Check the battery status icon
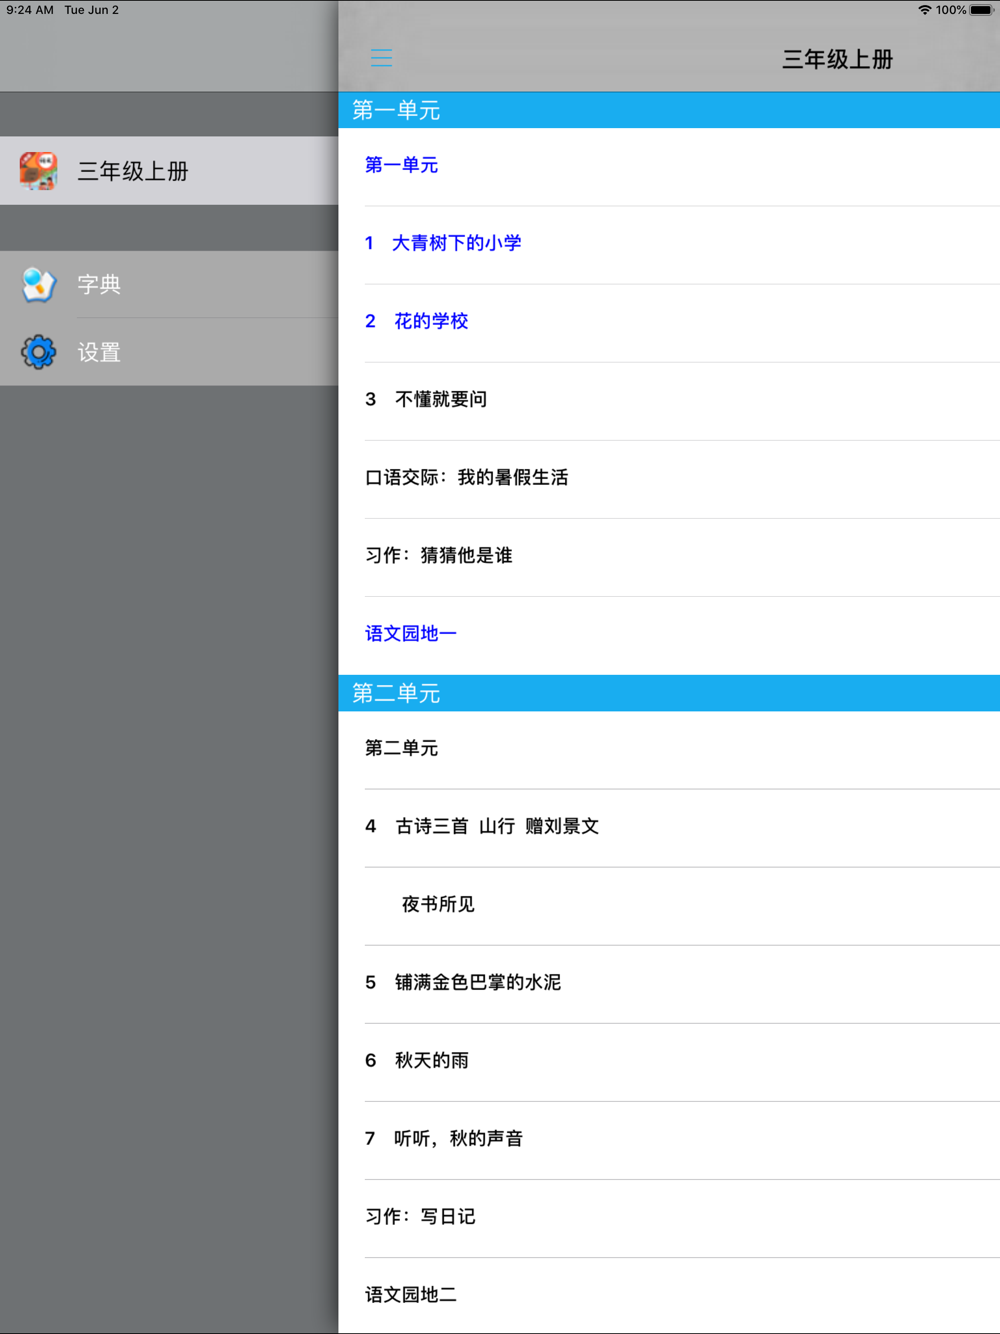 pos(981,10)
